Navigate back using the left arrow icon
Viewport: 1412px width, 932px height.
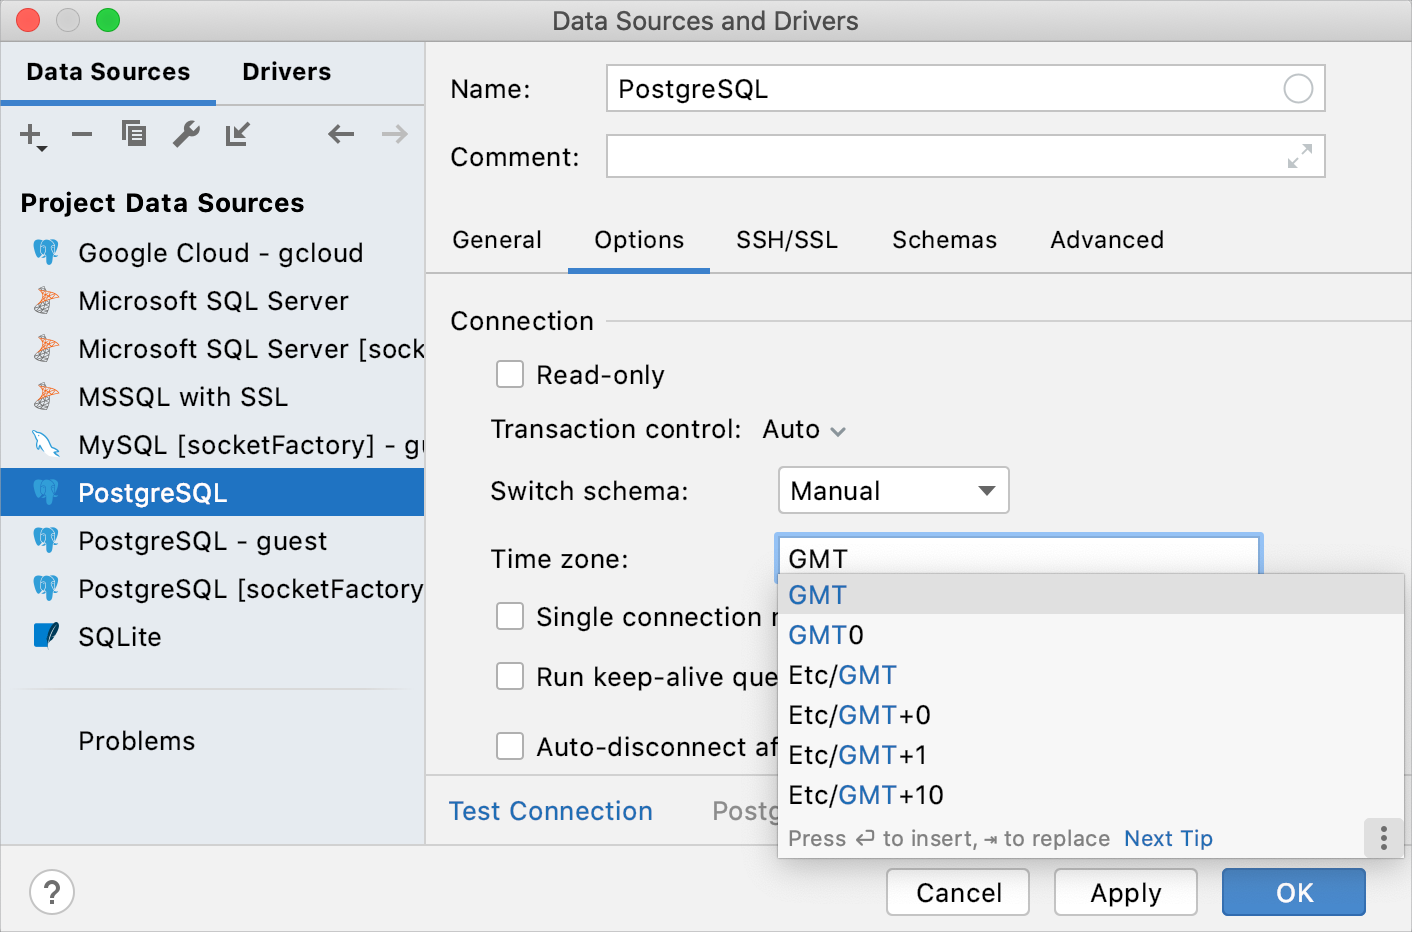340,133
